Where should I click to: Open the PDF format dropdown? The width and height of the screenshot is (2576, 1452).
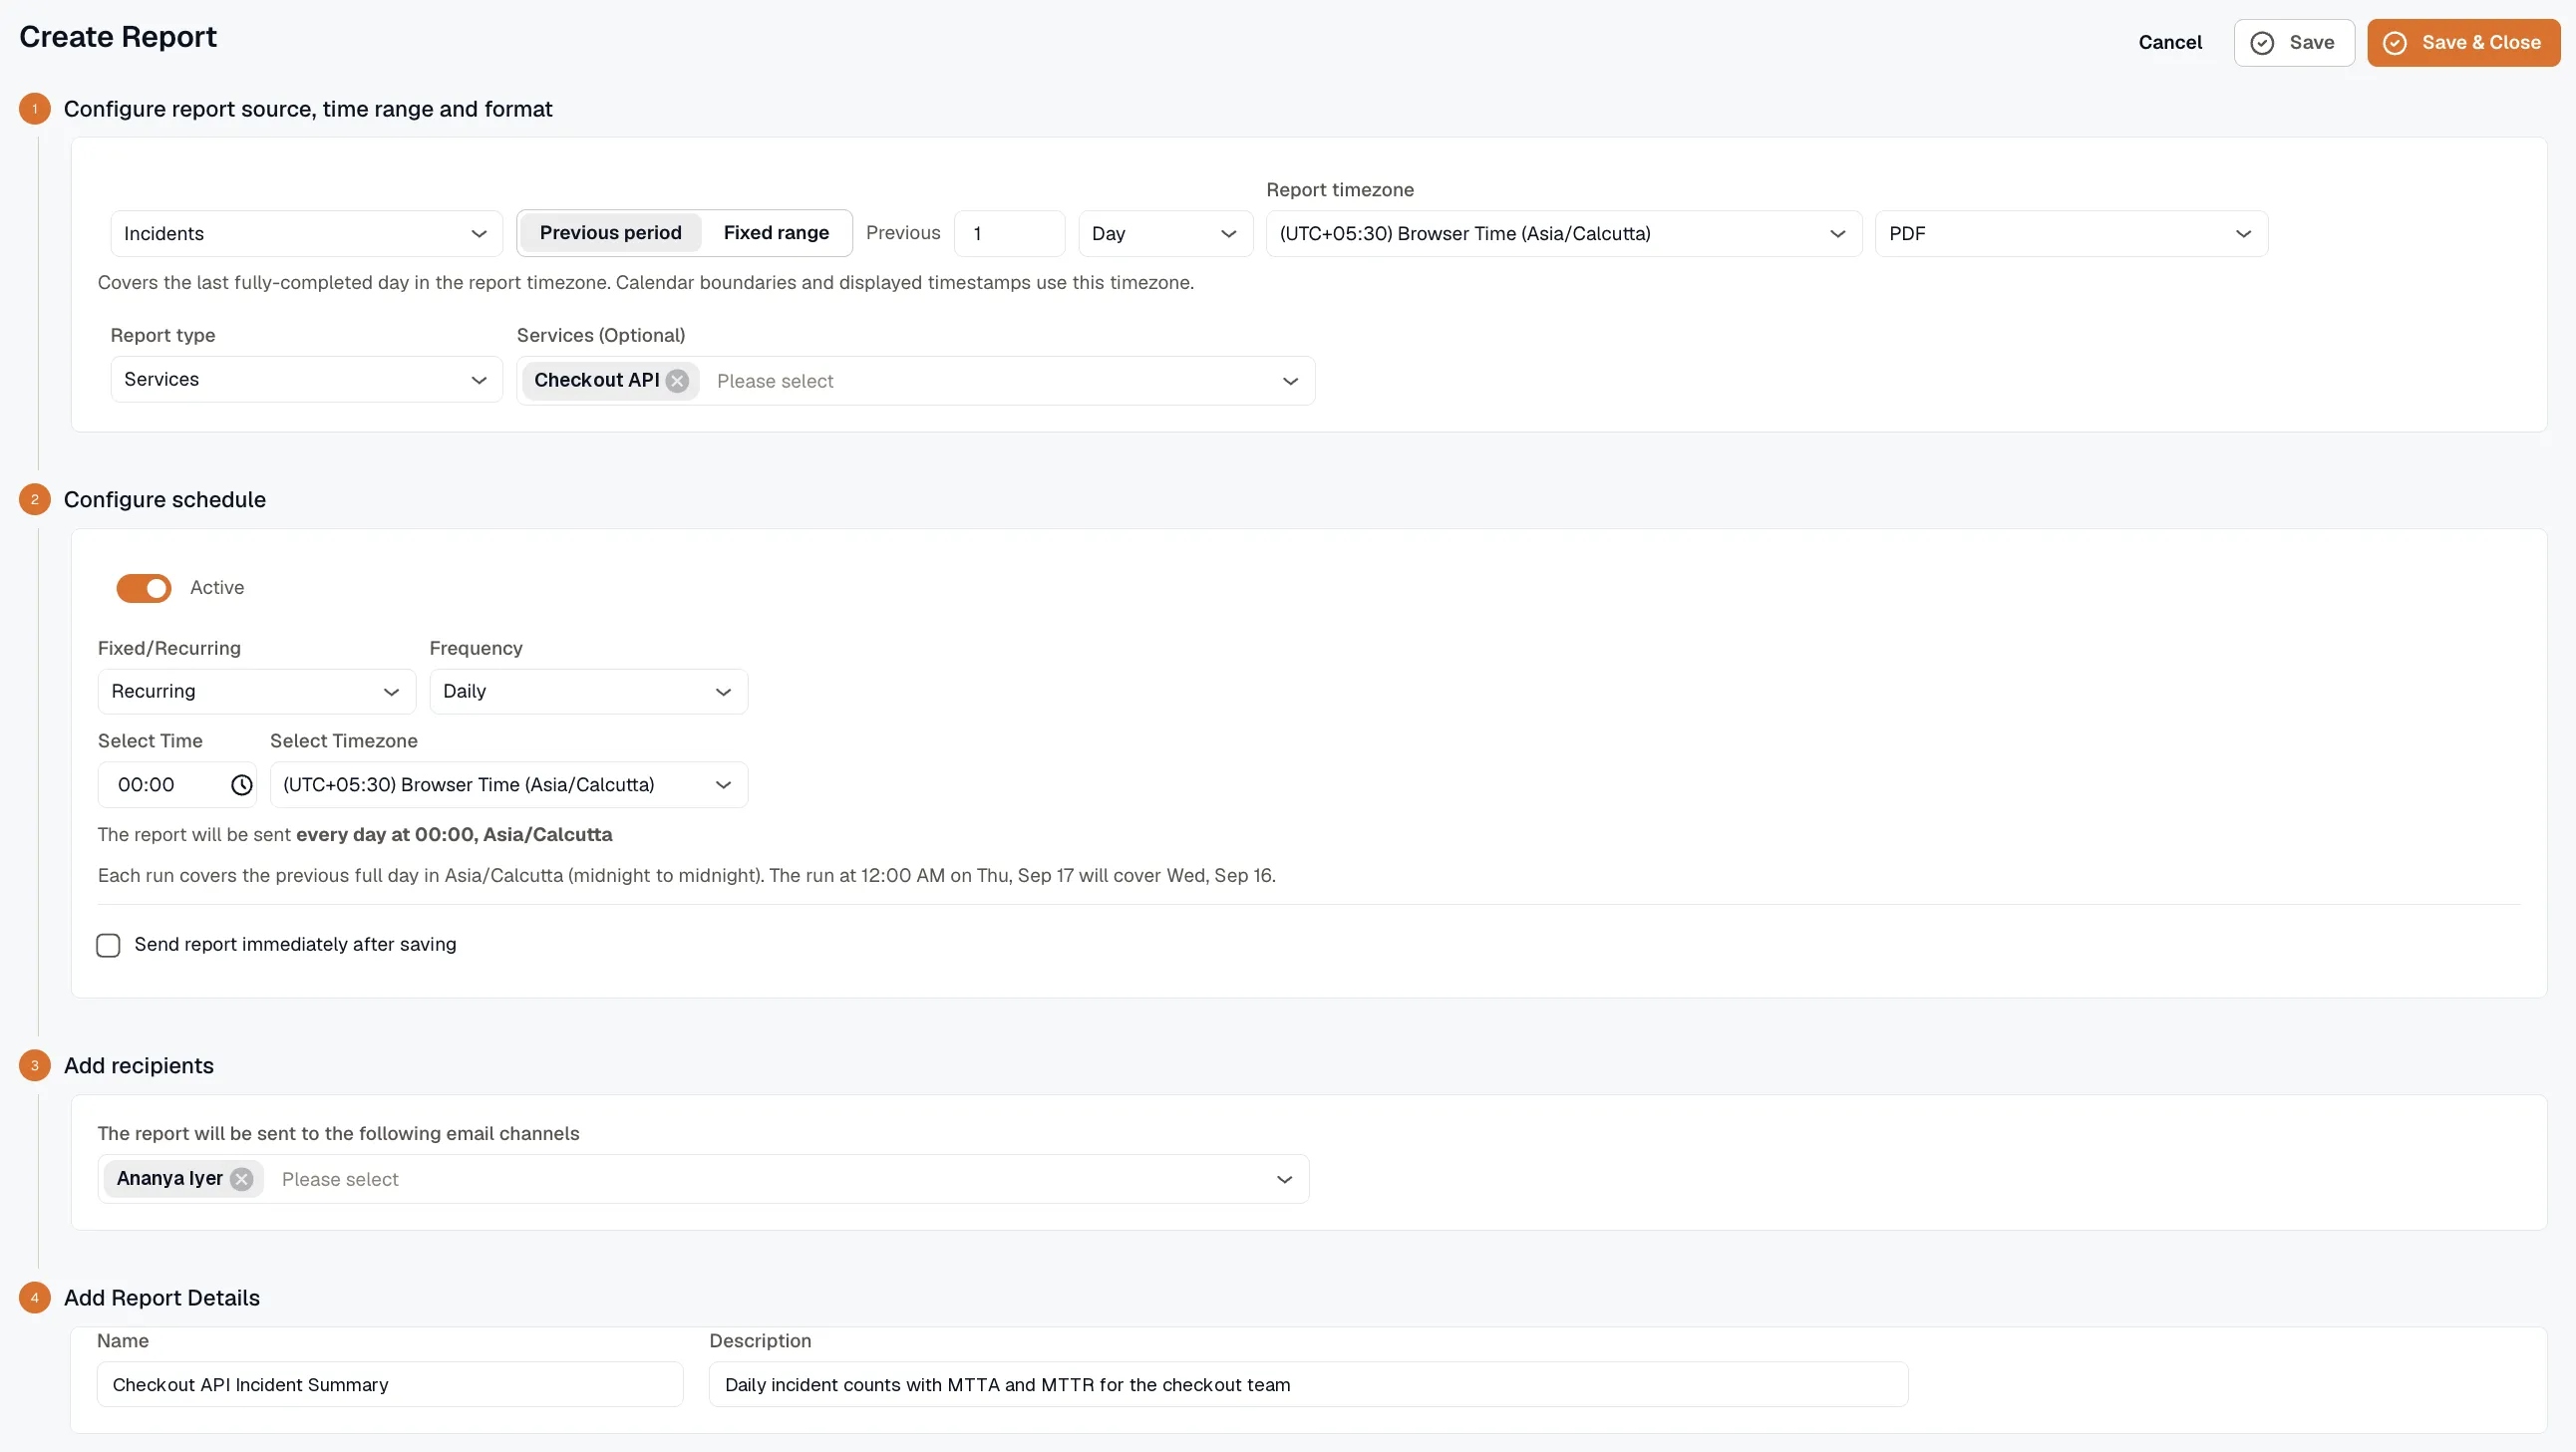2071,234
